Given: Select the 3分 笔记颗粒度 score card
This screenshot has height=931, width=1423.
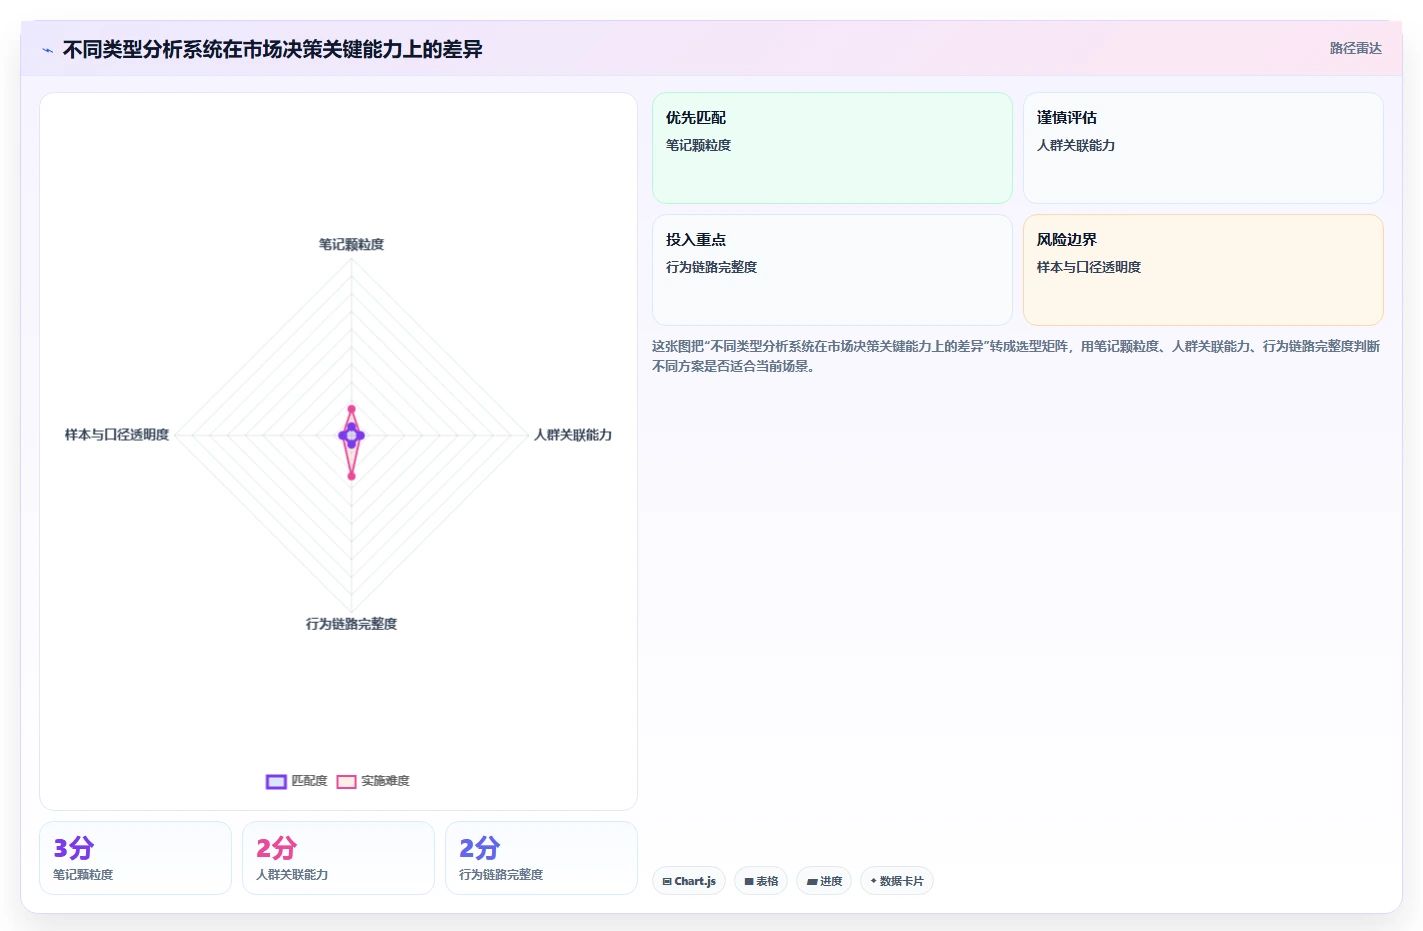Looking at the screenshot, I should click(135, 858).
